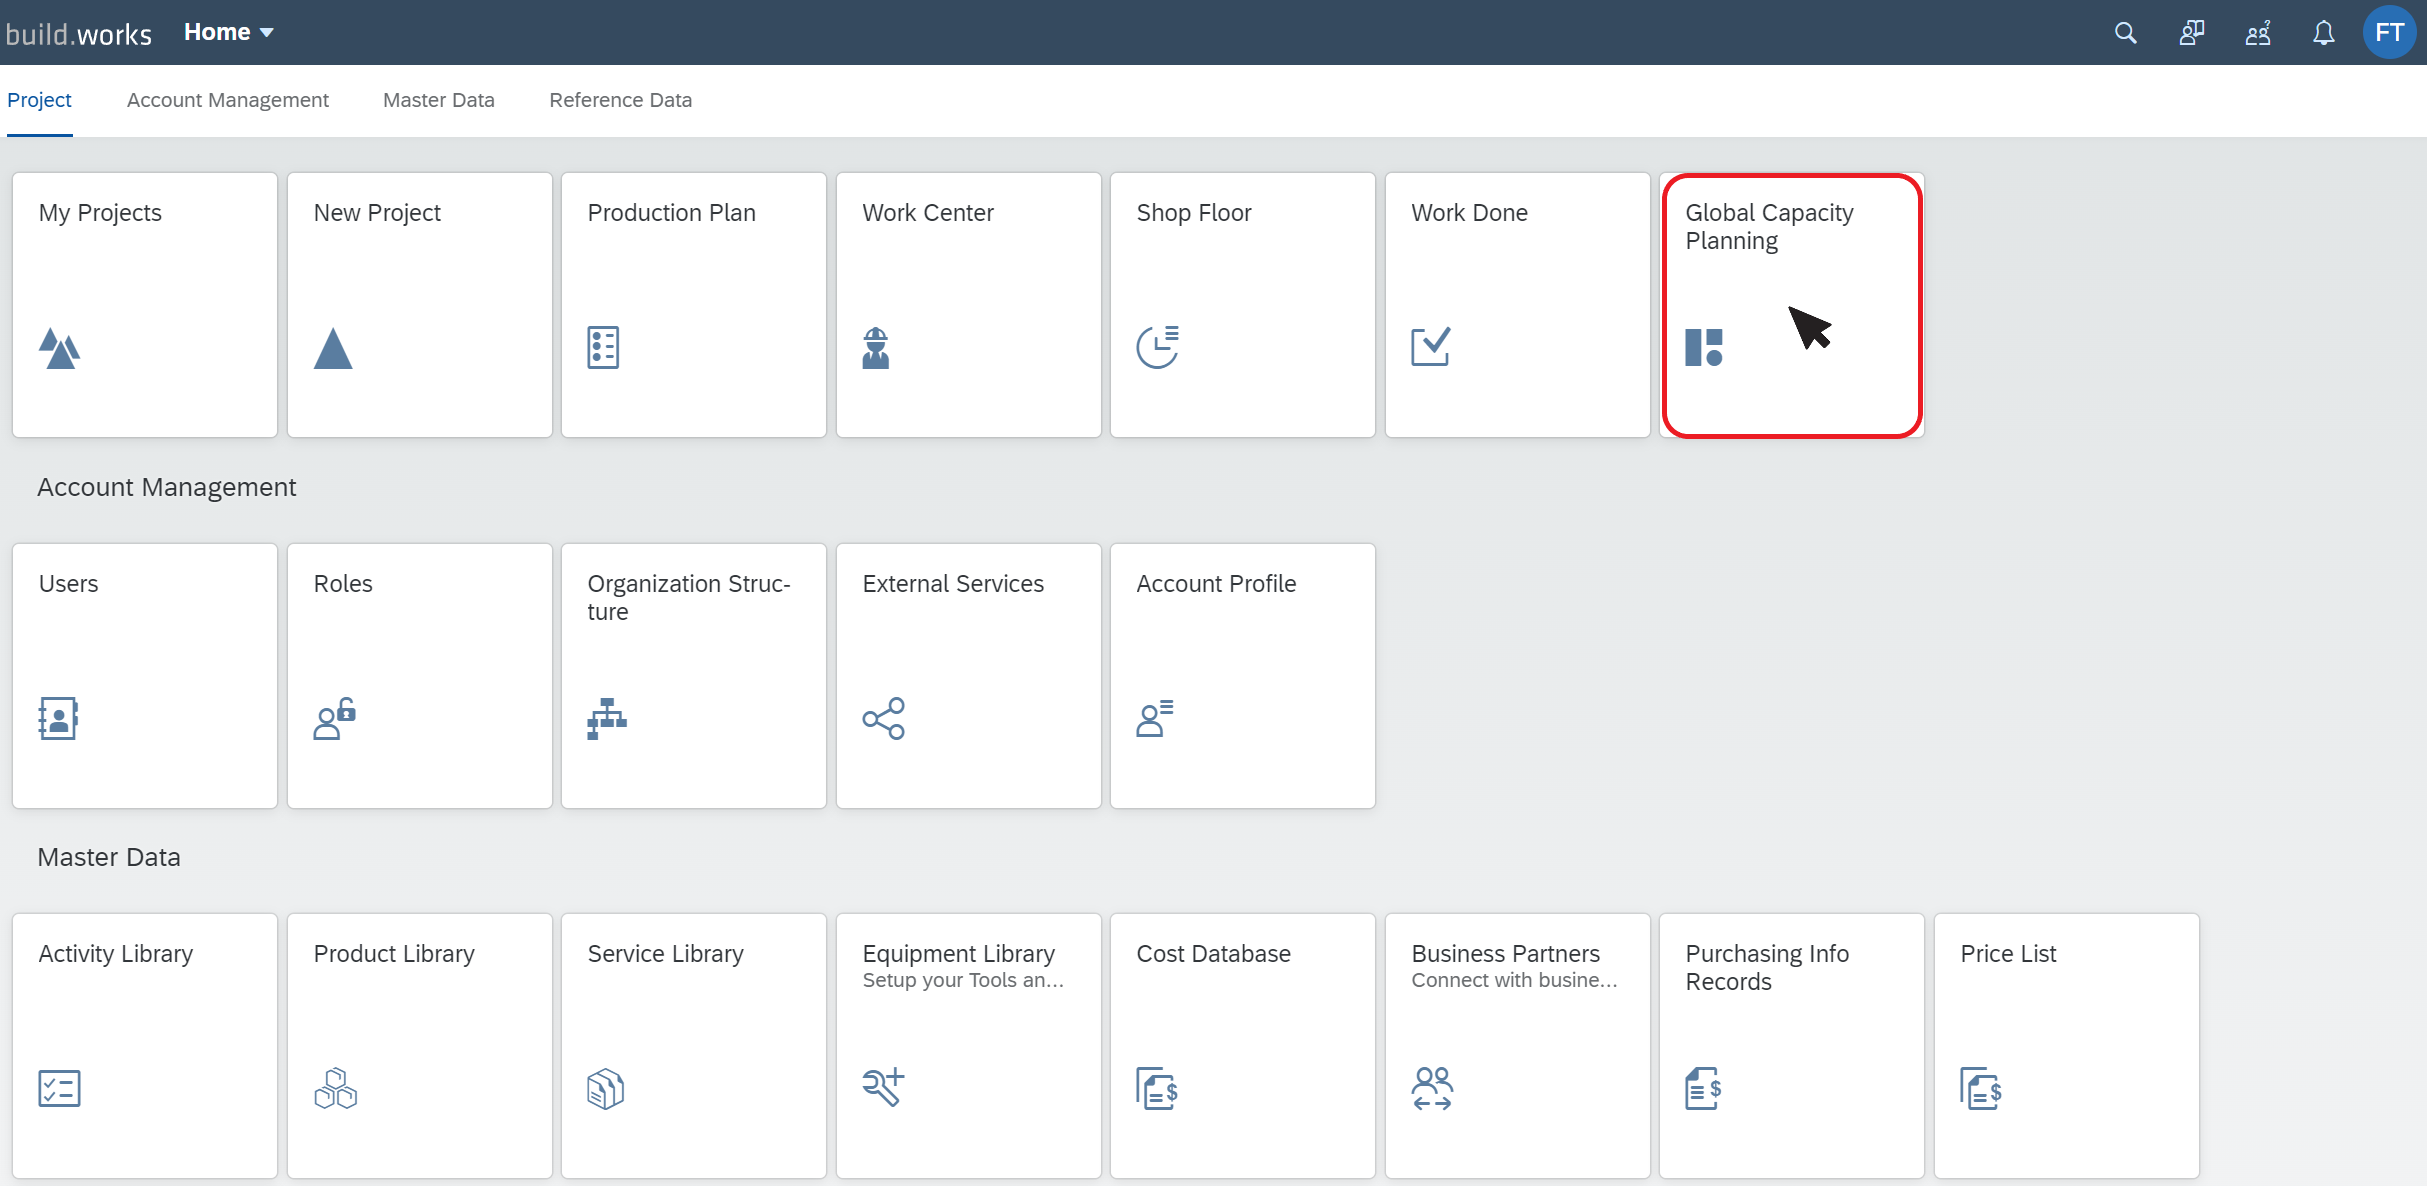The image size is (2427, 1186).
Task: Click the Equipment Library wrench icon
Action: [883, 1087]
